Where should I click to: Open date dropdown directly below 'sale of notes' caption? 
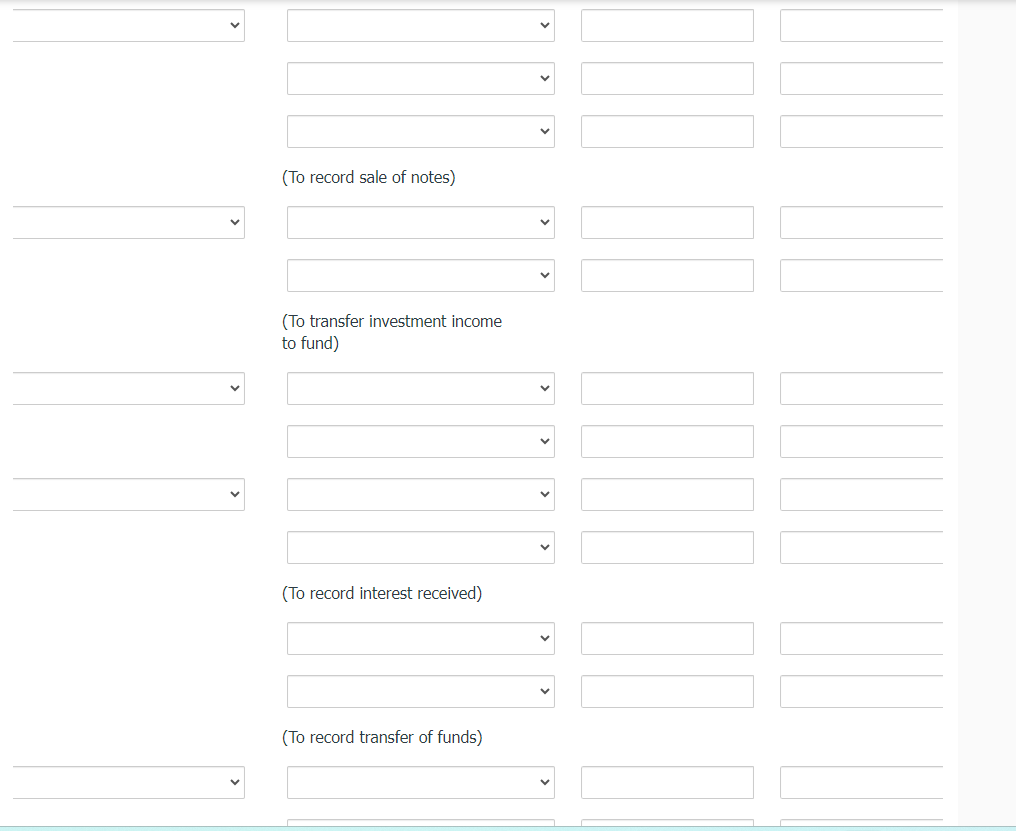[128, 222]
